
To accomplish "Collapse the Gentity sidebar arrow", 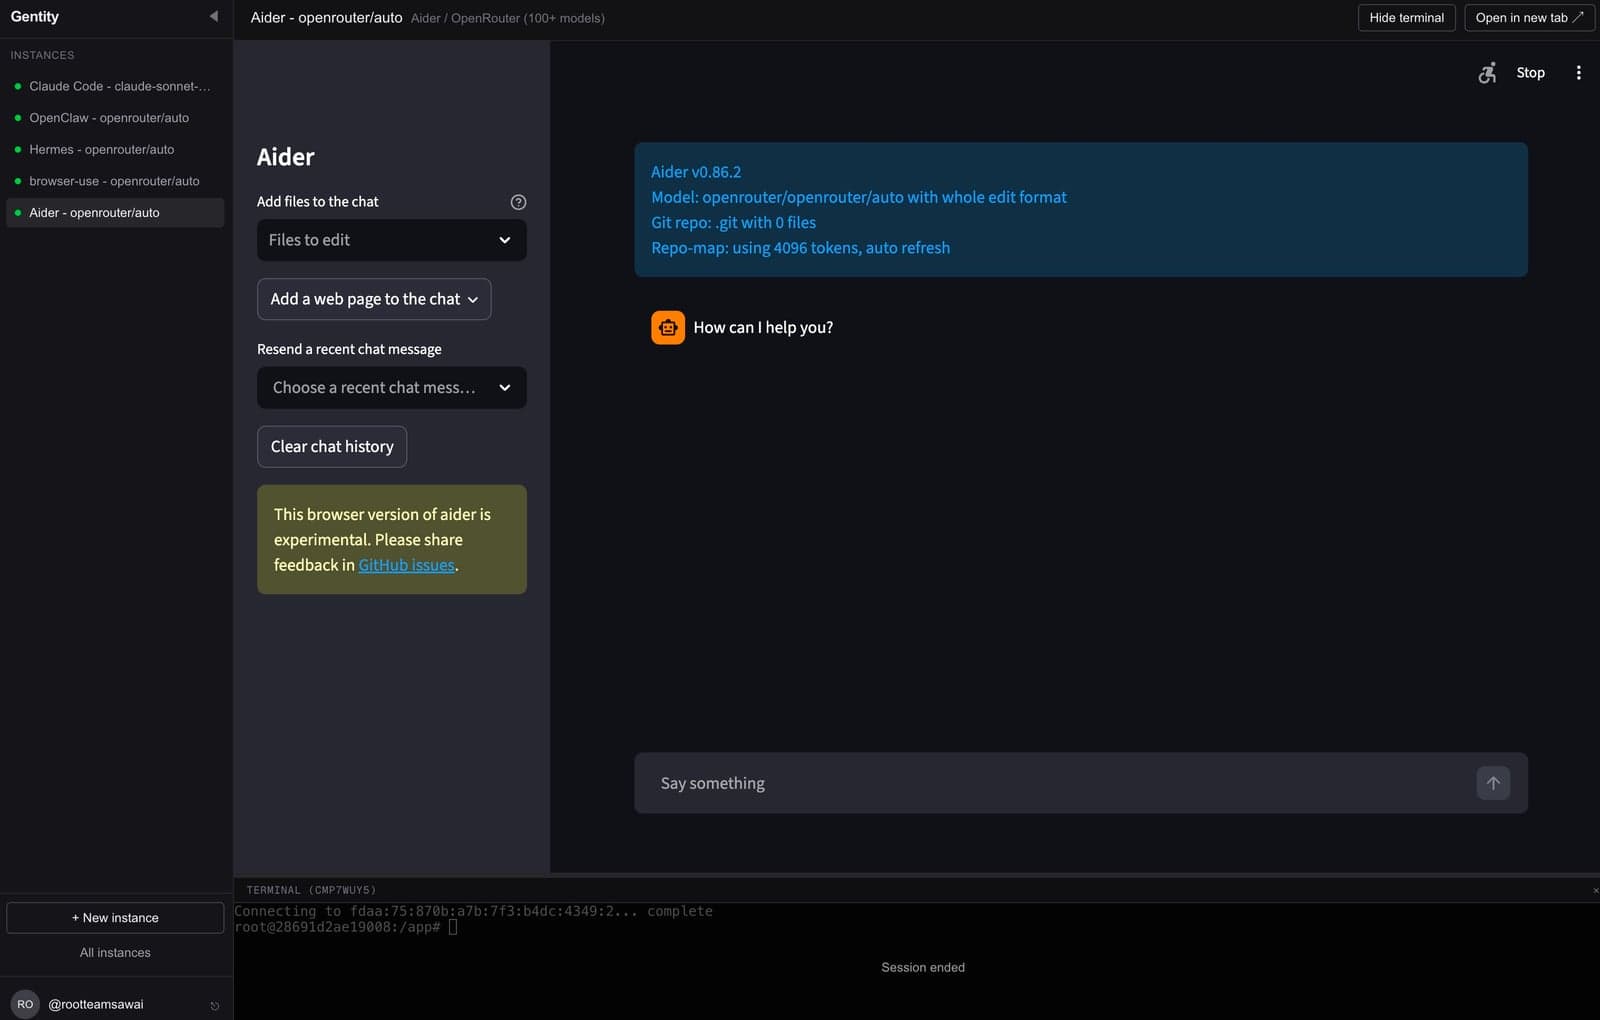I will point(213,16).
